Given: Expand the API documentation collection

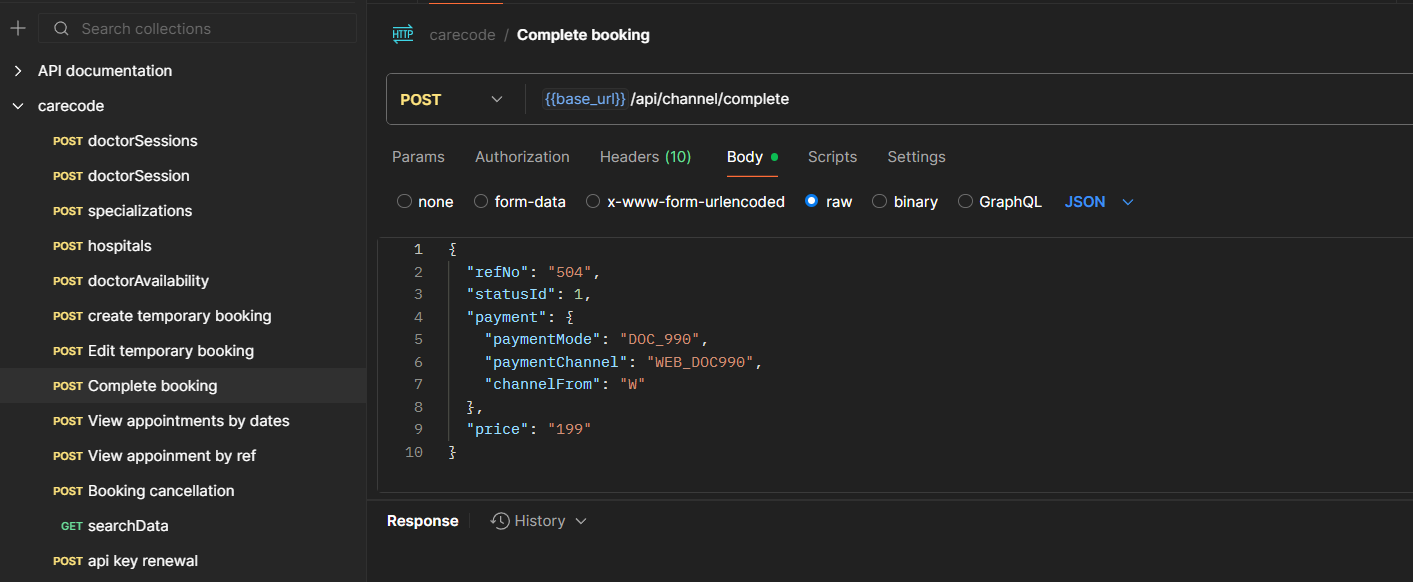Looking at the screenshot, I should coord(17,71).
